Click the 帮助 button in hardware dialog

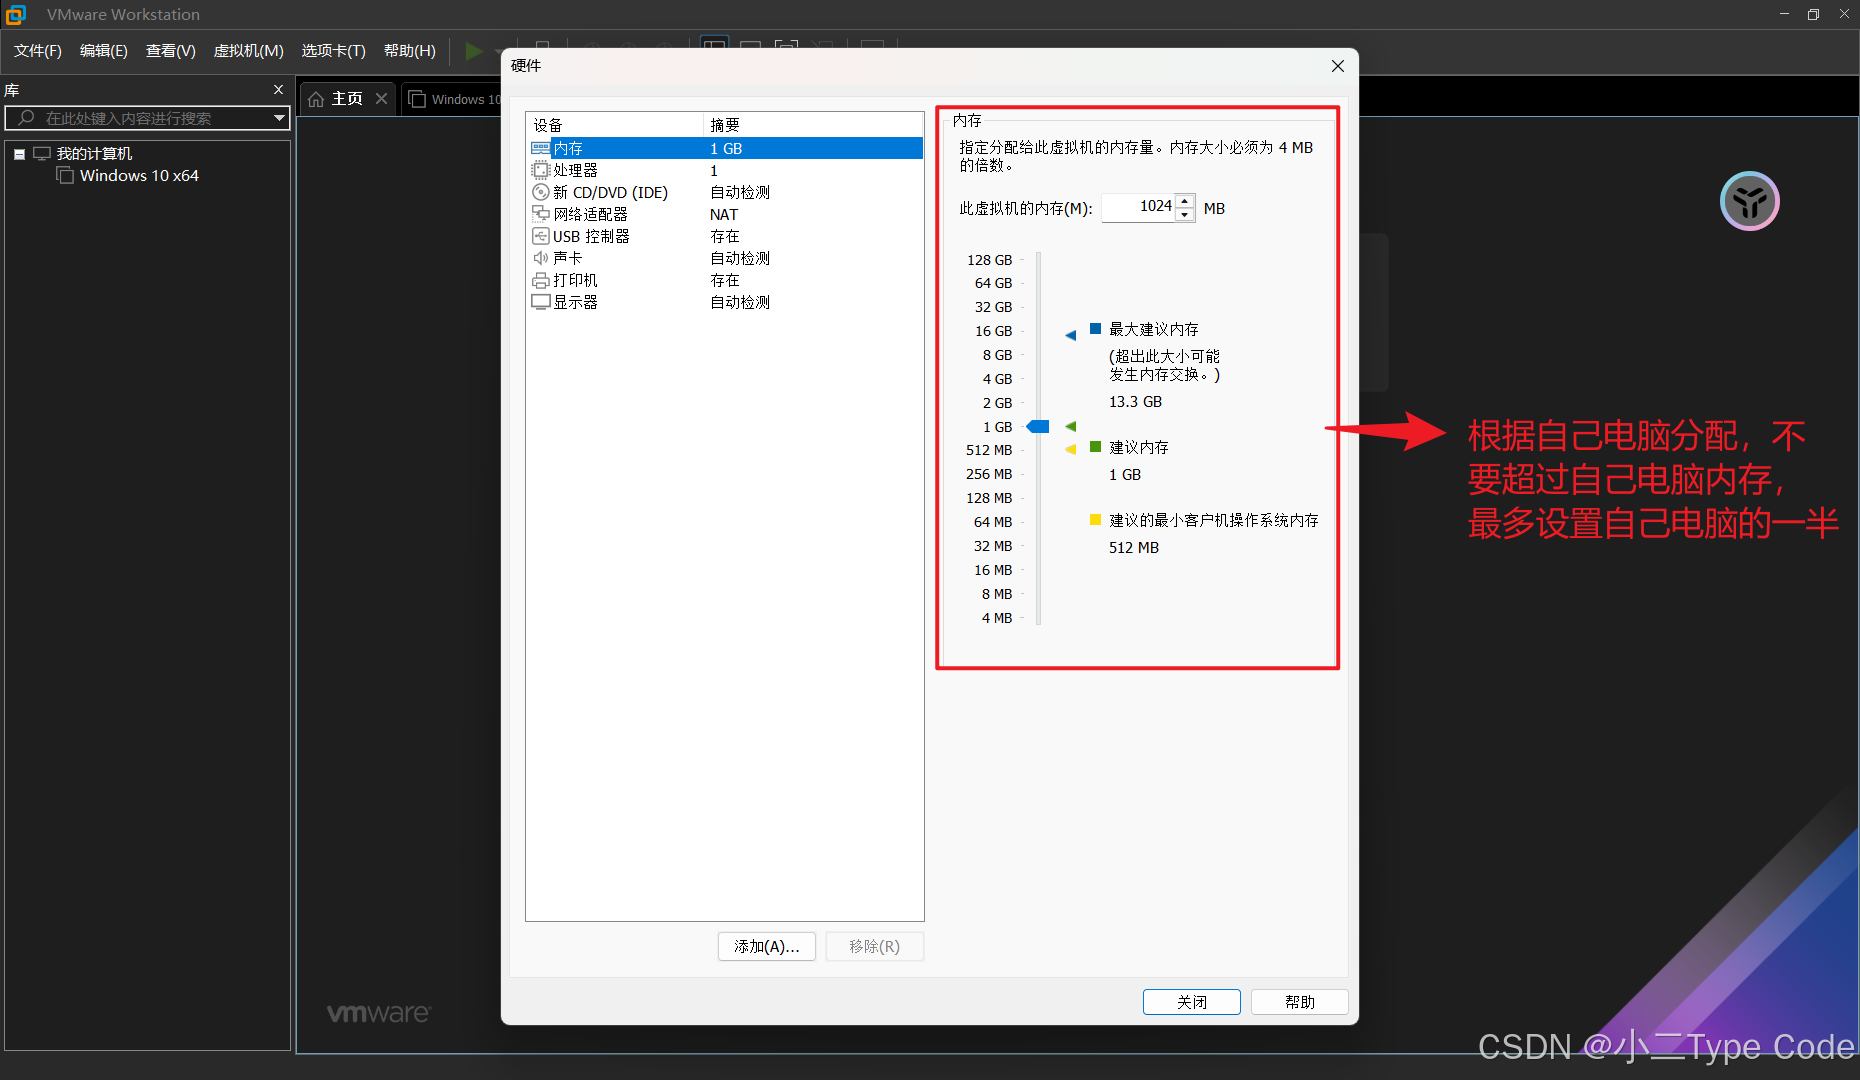click(1300, 1002)
